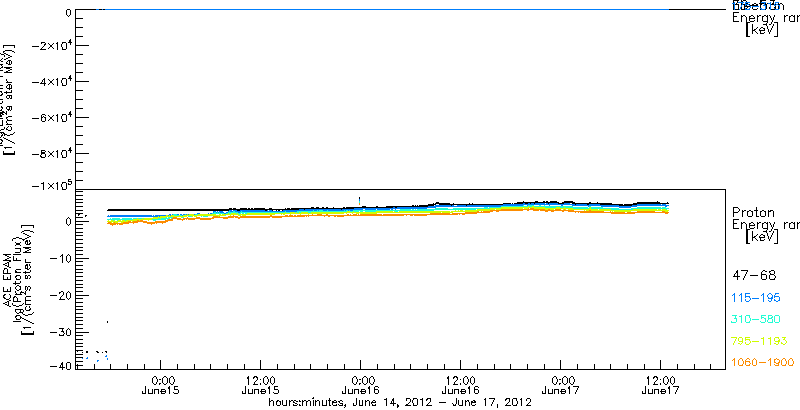Select the -1×10⁵ tick label
The image size is (800, 410).
click(x=51, y=184)
